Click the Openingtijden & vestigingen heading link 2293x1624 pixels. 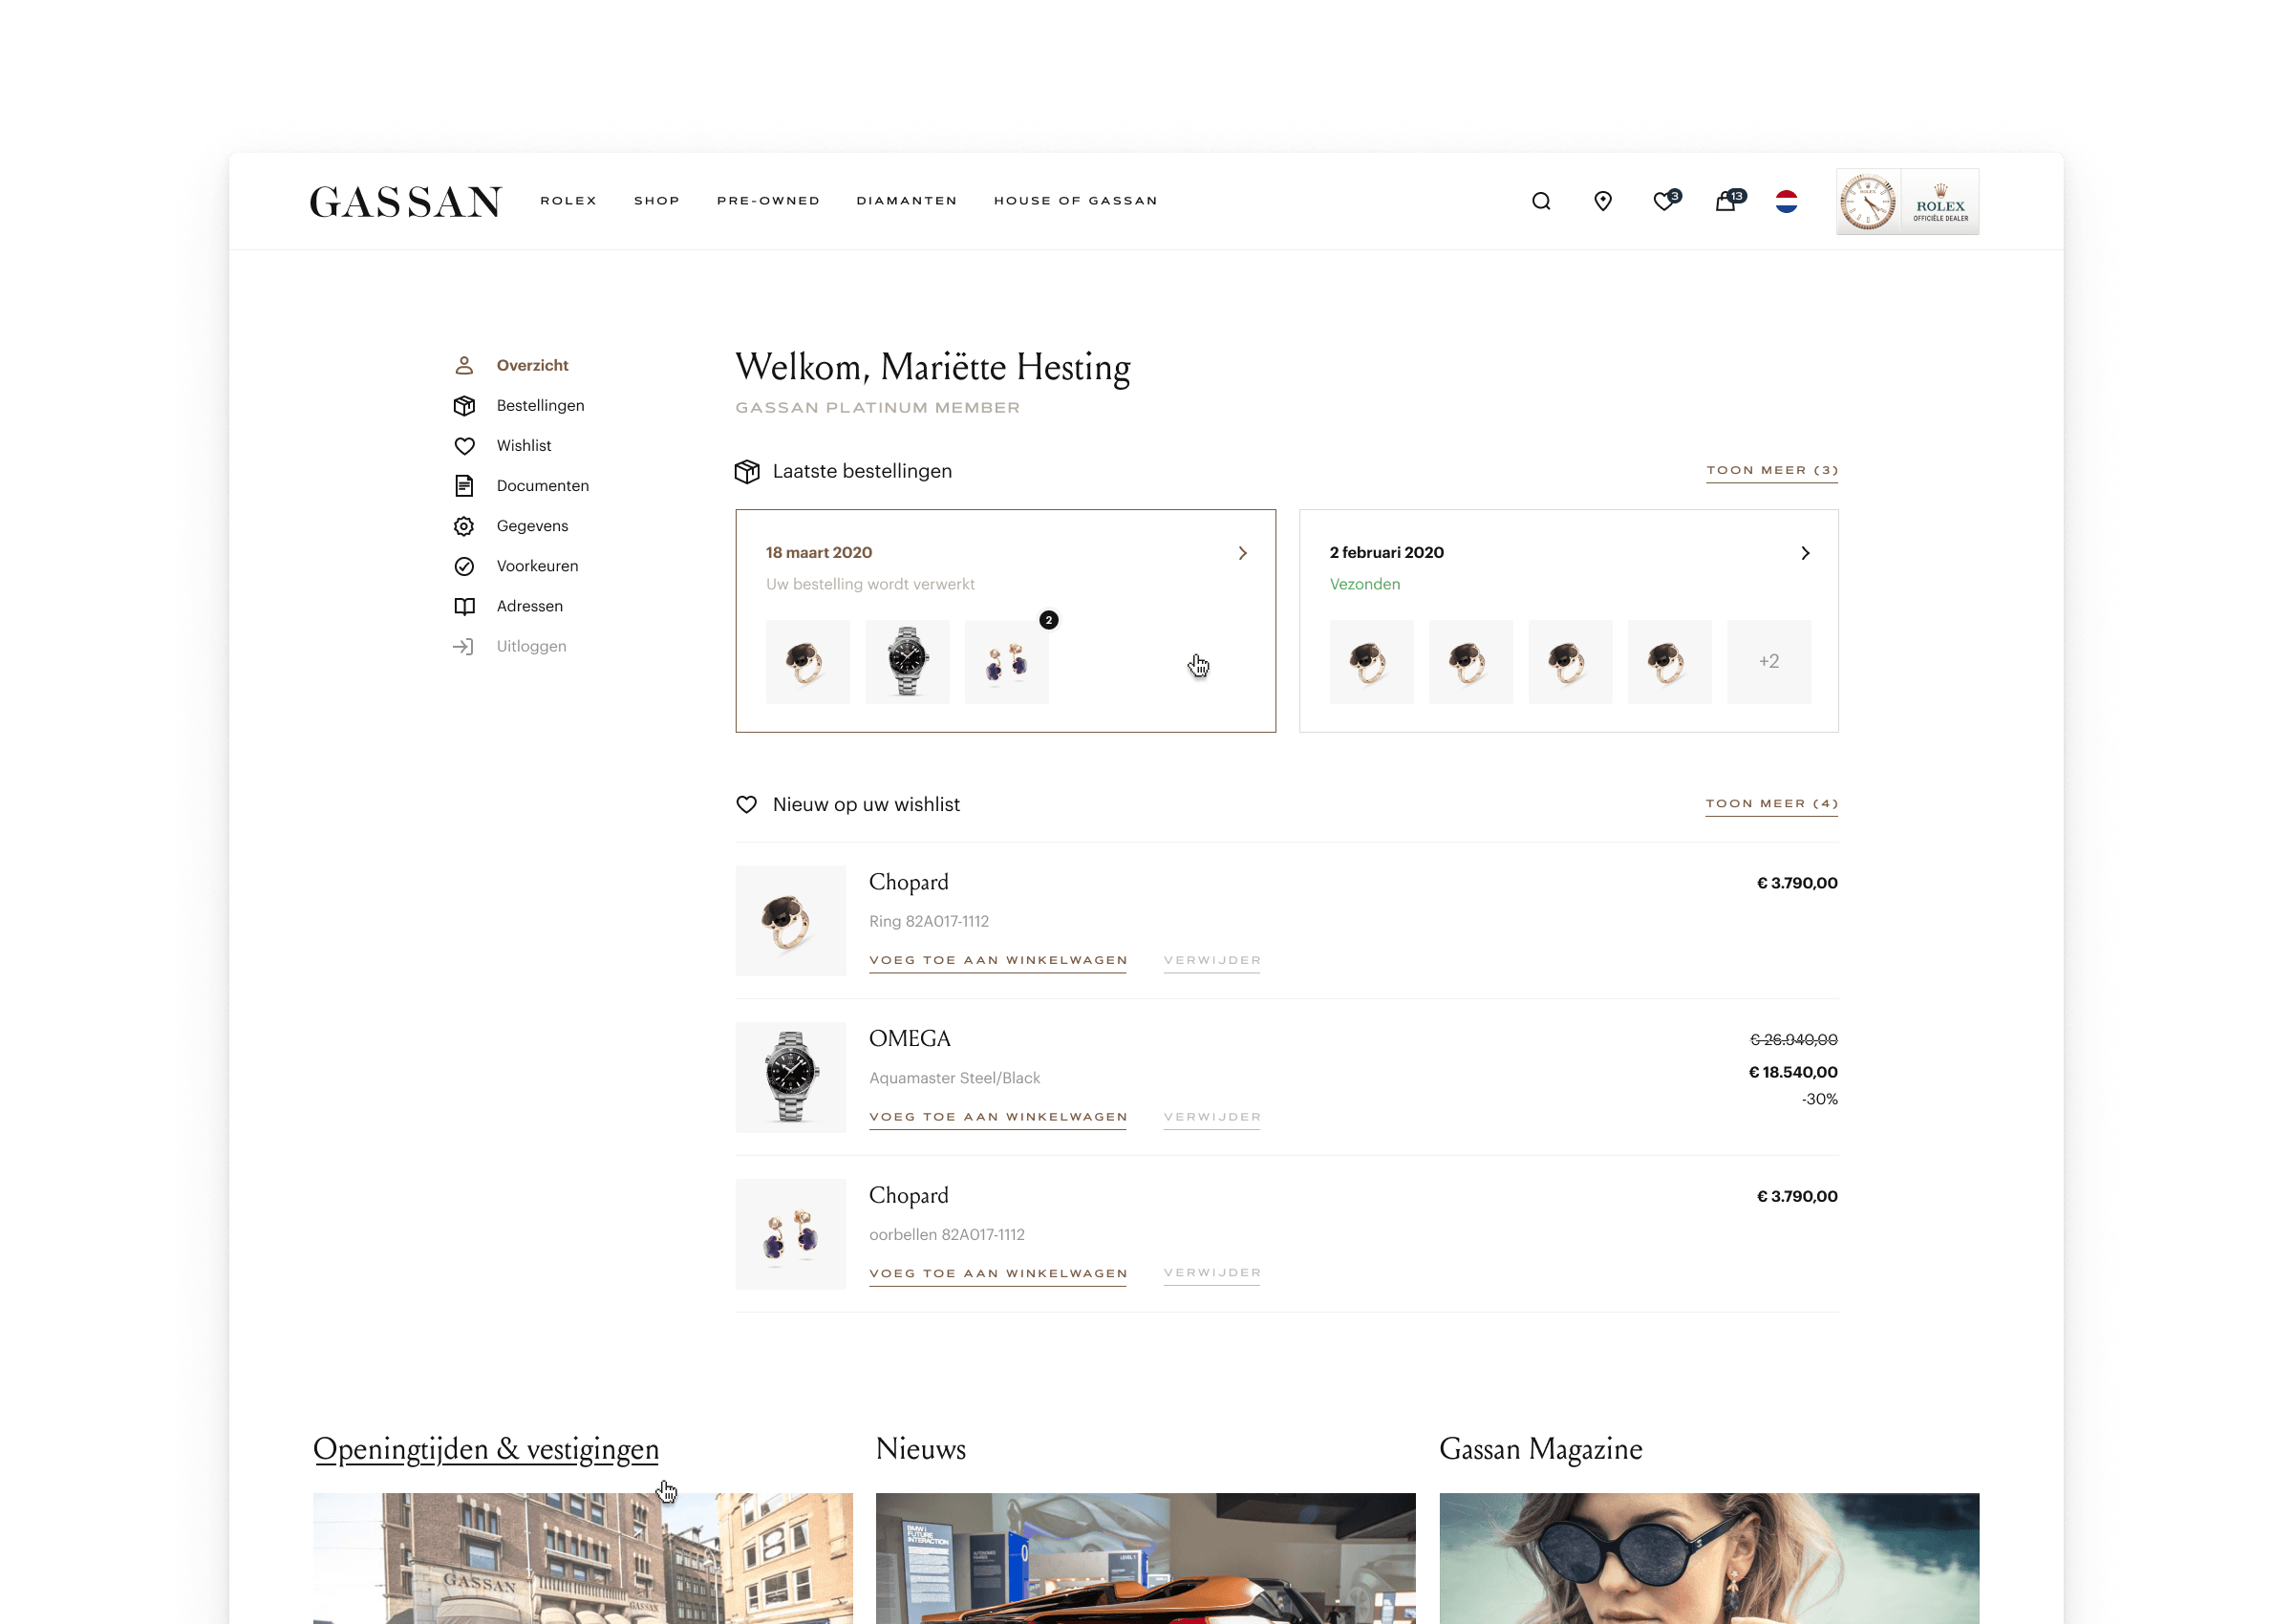tap(486, 1449)
